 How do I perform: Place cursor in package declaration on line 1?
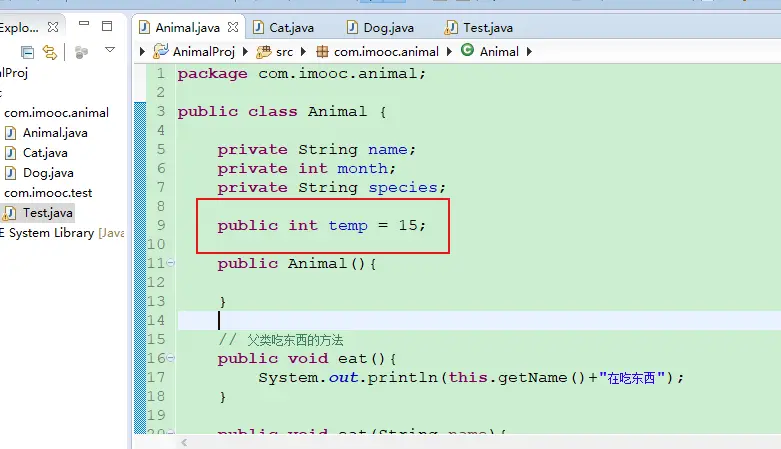tap(301, 74)
